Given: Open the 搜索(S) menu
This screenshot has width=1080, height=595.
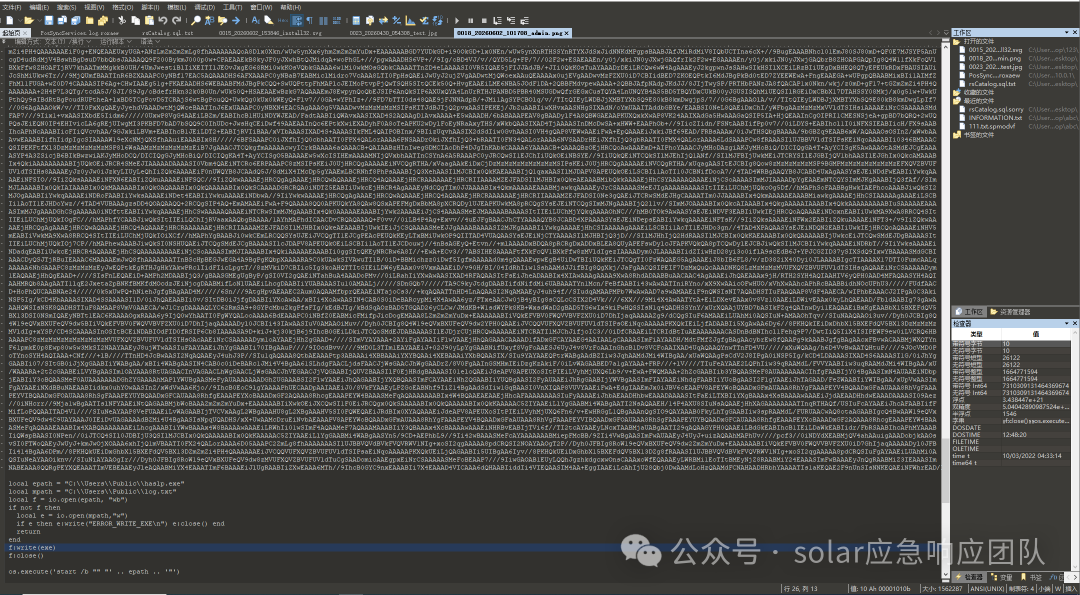Looking at the screenshot, I should [66, 7].
